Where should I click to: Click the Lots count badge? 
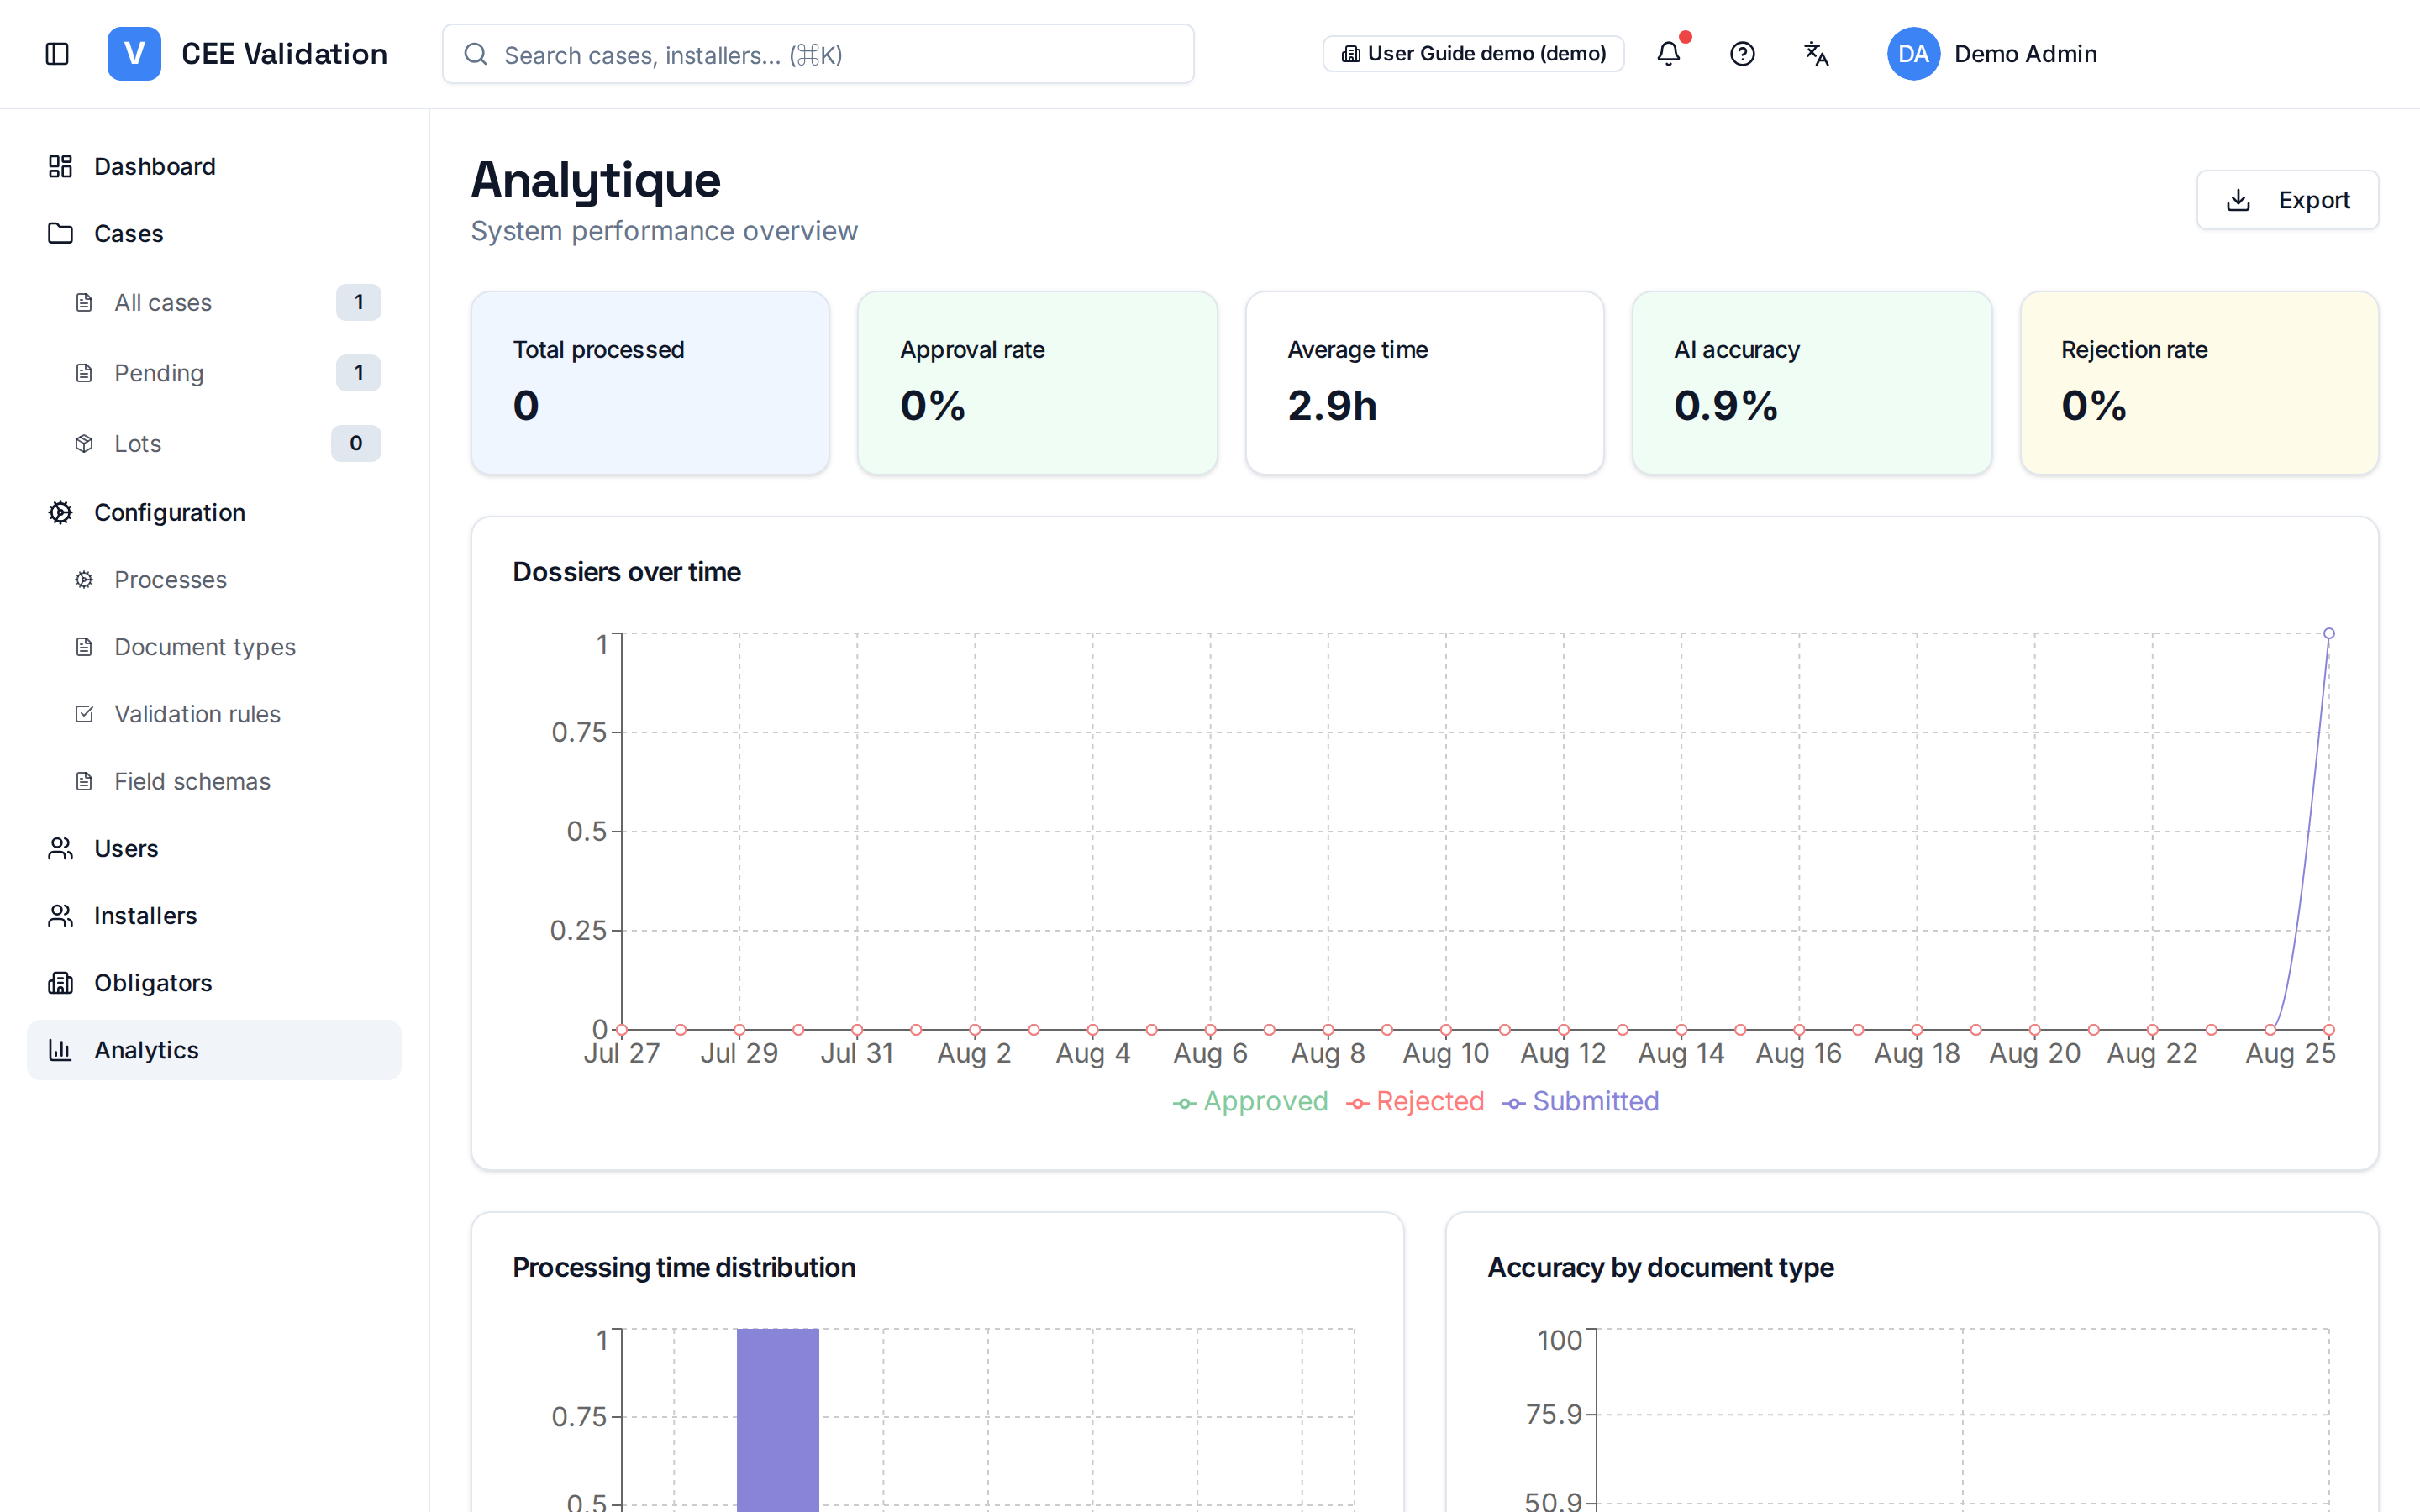click(x=356, y=443)
